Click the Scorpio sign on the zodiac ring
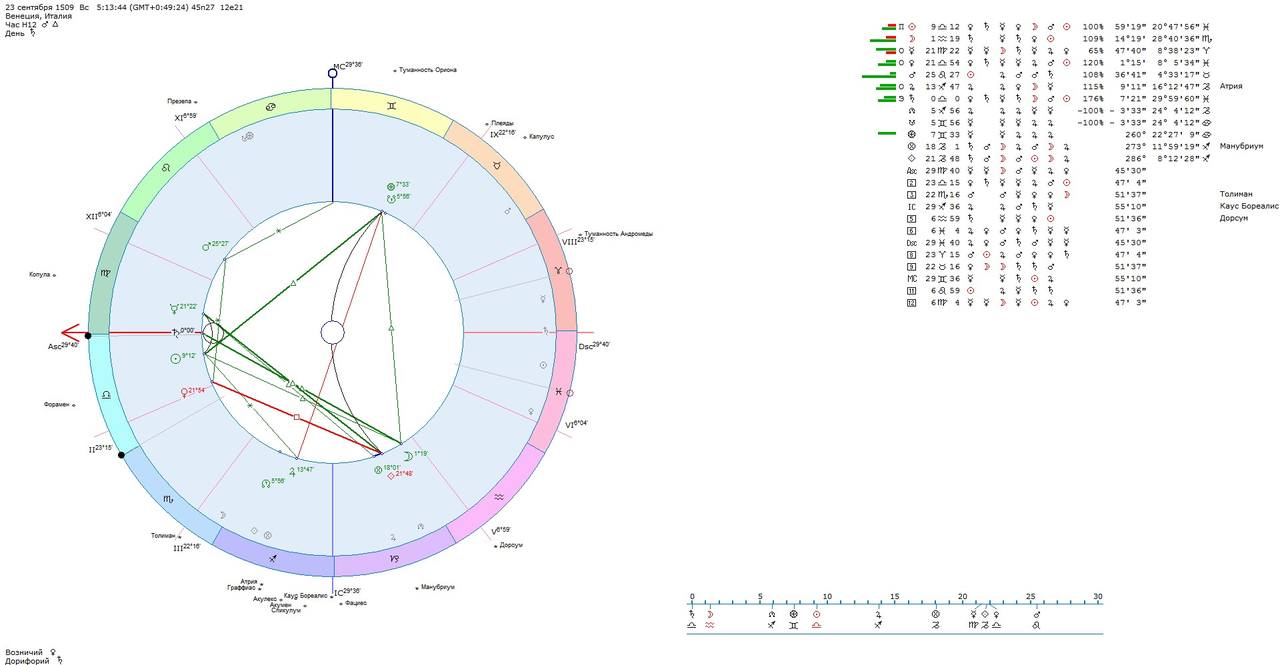 [168, 497]
